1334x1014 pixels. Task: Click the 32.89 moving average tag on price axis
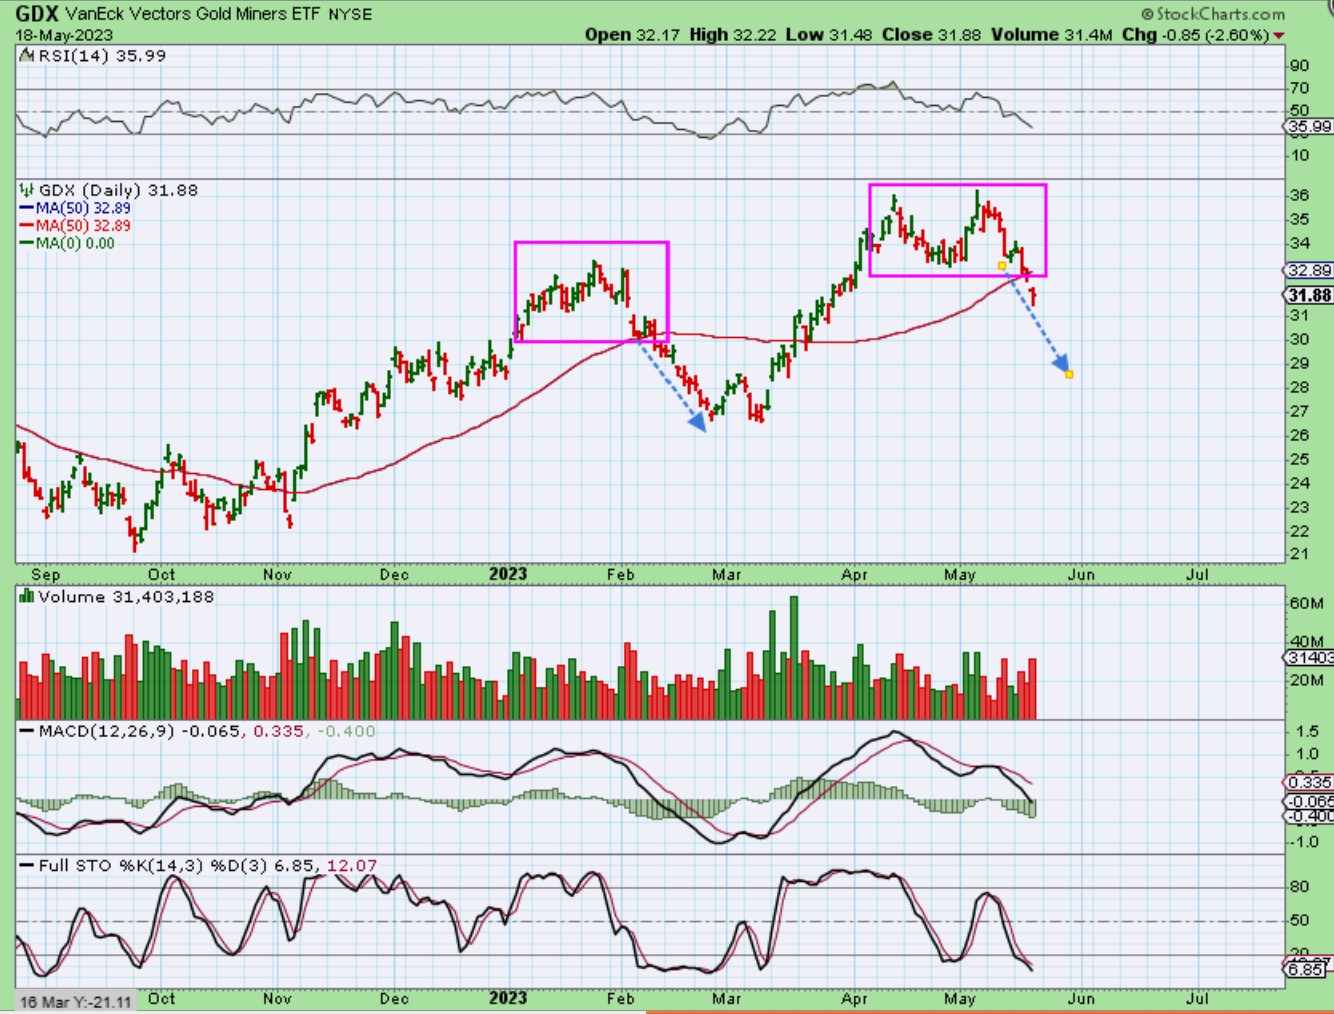pos(1309,271)
